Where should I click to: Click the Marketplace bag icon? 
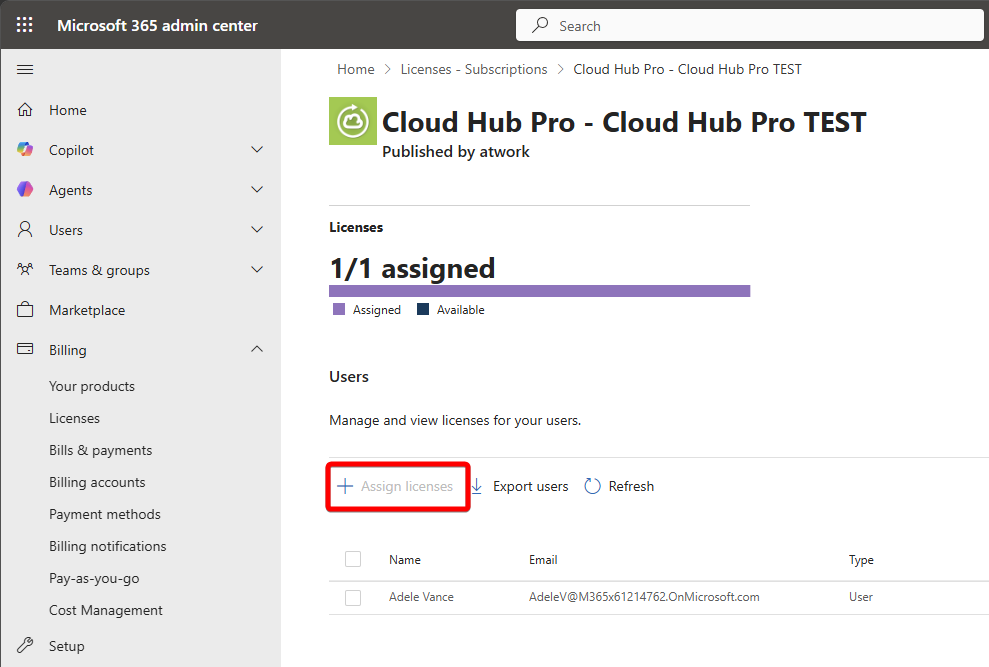(25, 309)
